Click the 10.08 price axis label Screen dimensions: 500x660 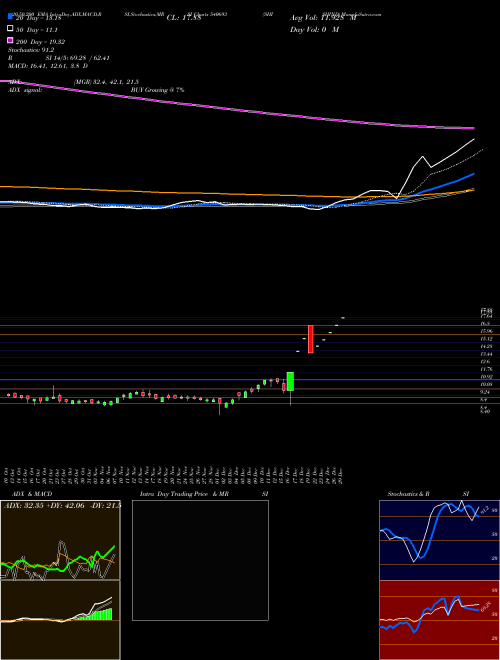point(487,384)
